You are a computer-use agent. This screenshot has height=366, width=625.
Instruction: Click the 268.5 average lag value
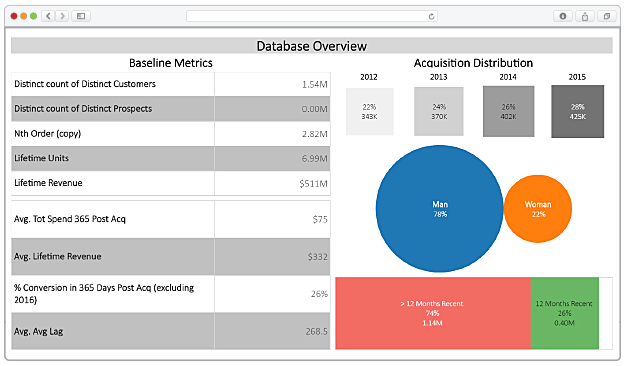tap(316, 331)
